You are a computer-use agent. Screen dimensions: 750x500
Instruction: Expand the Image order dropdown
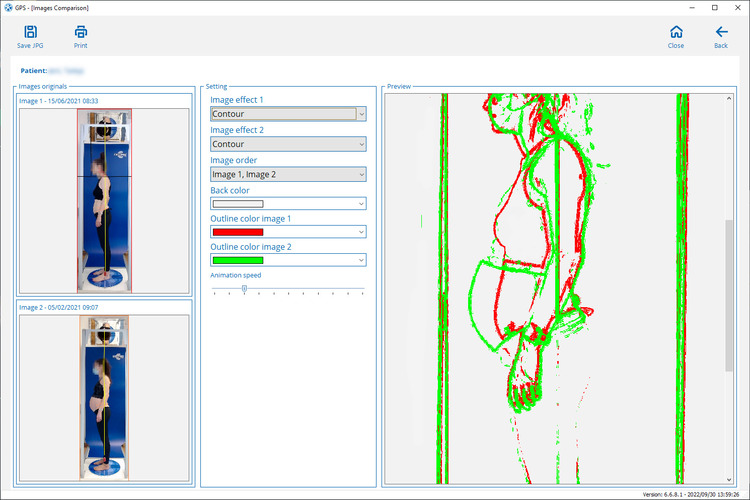click(x=288, y=174)
